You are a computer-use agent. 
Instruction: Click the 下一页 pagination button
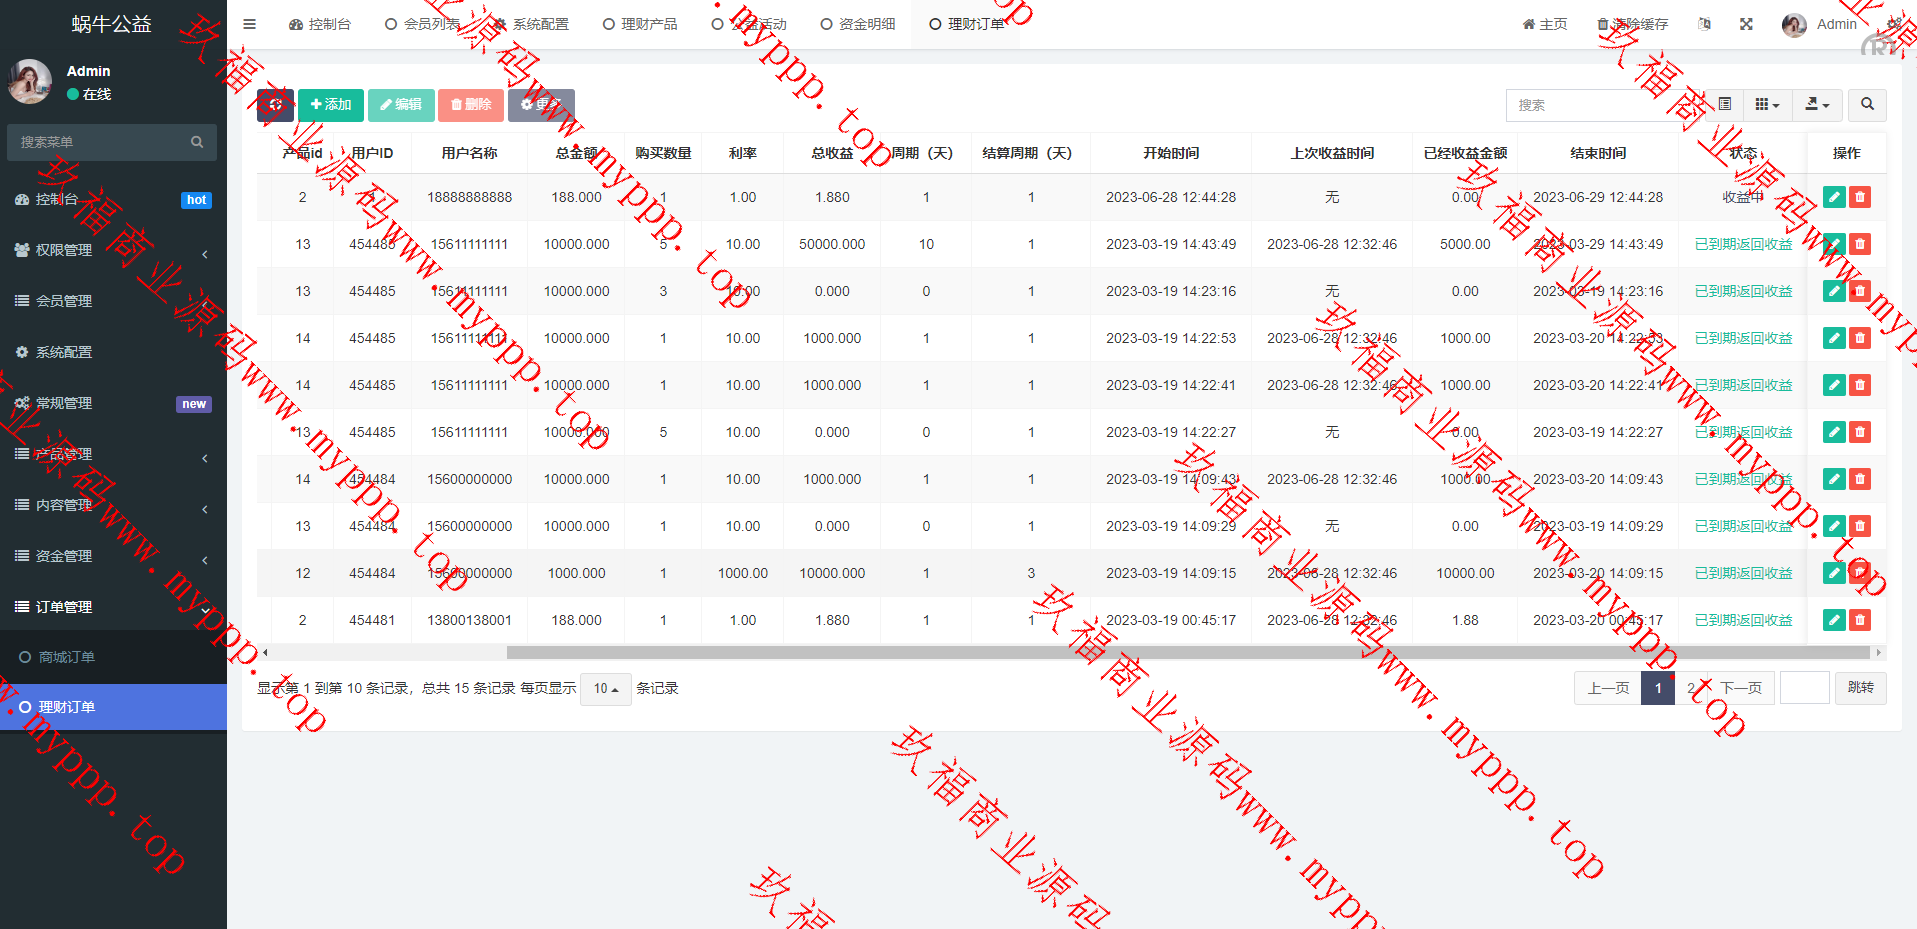[1741, 688]
